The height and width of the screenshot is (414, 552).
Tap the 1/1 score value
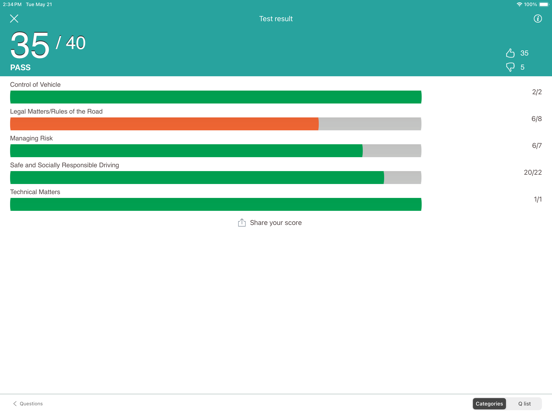point(538,199)
